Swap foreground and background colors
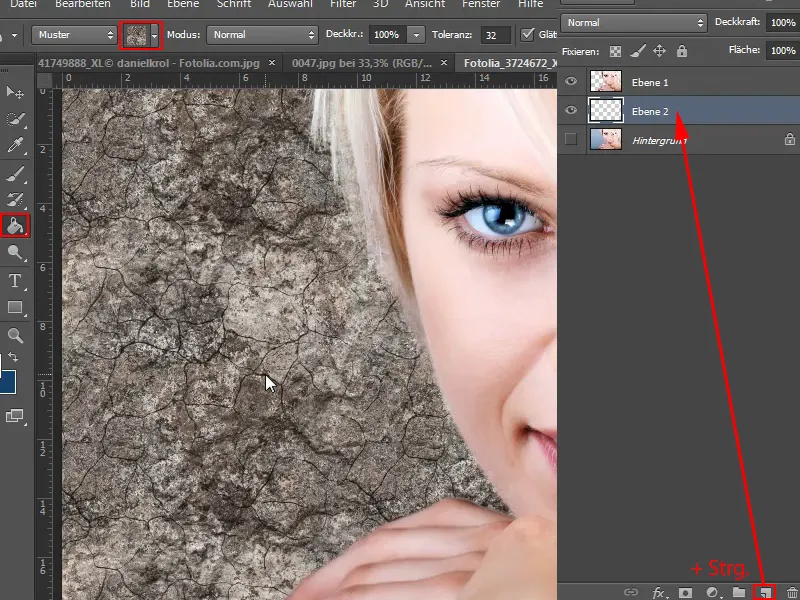 click(14, 357)
